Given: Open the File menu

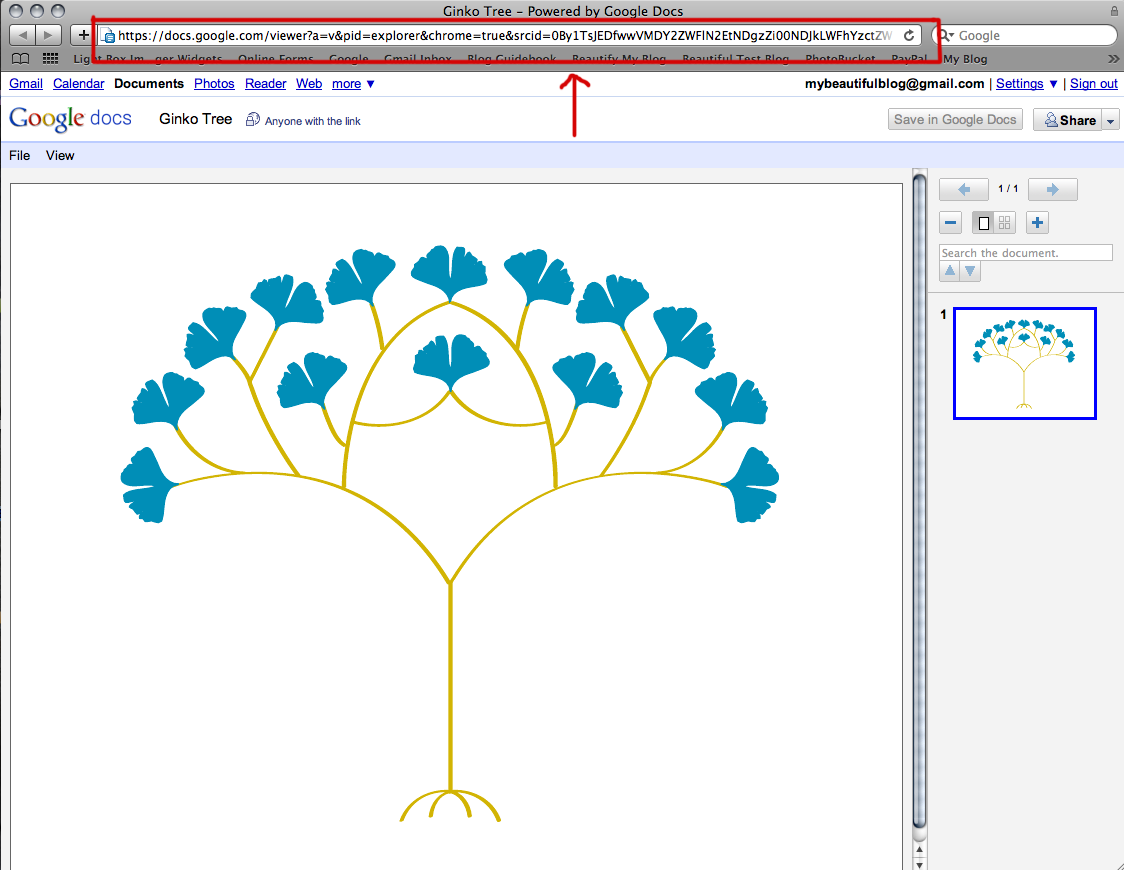Looking at the screenshot, I should pos(18,155).
